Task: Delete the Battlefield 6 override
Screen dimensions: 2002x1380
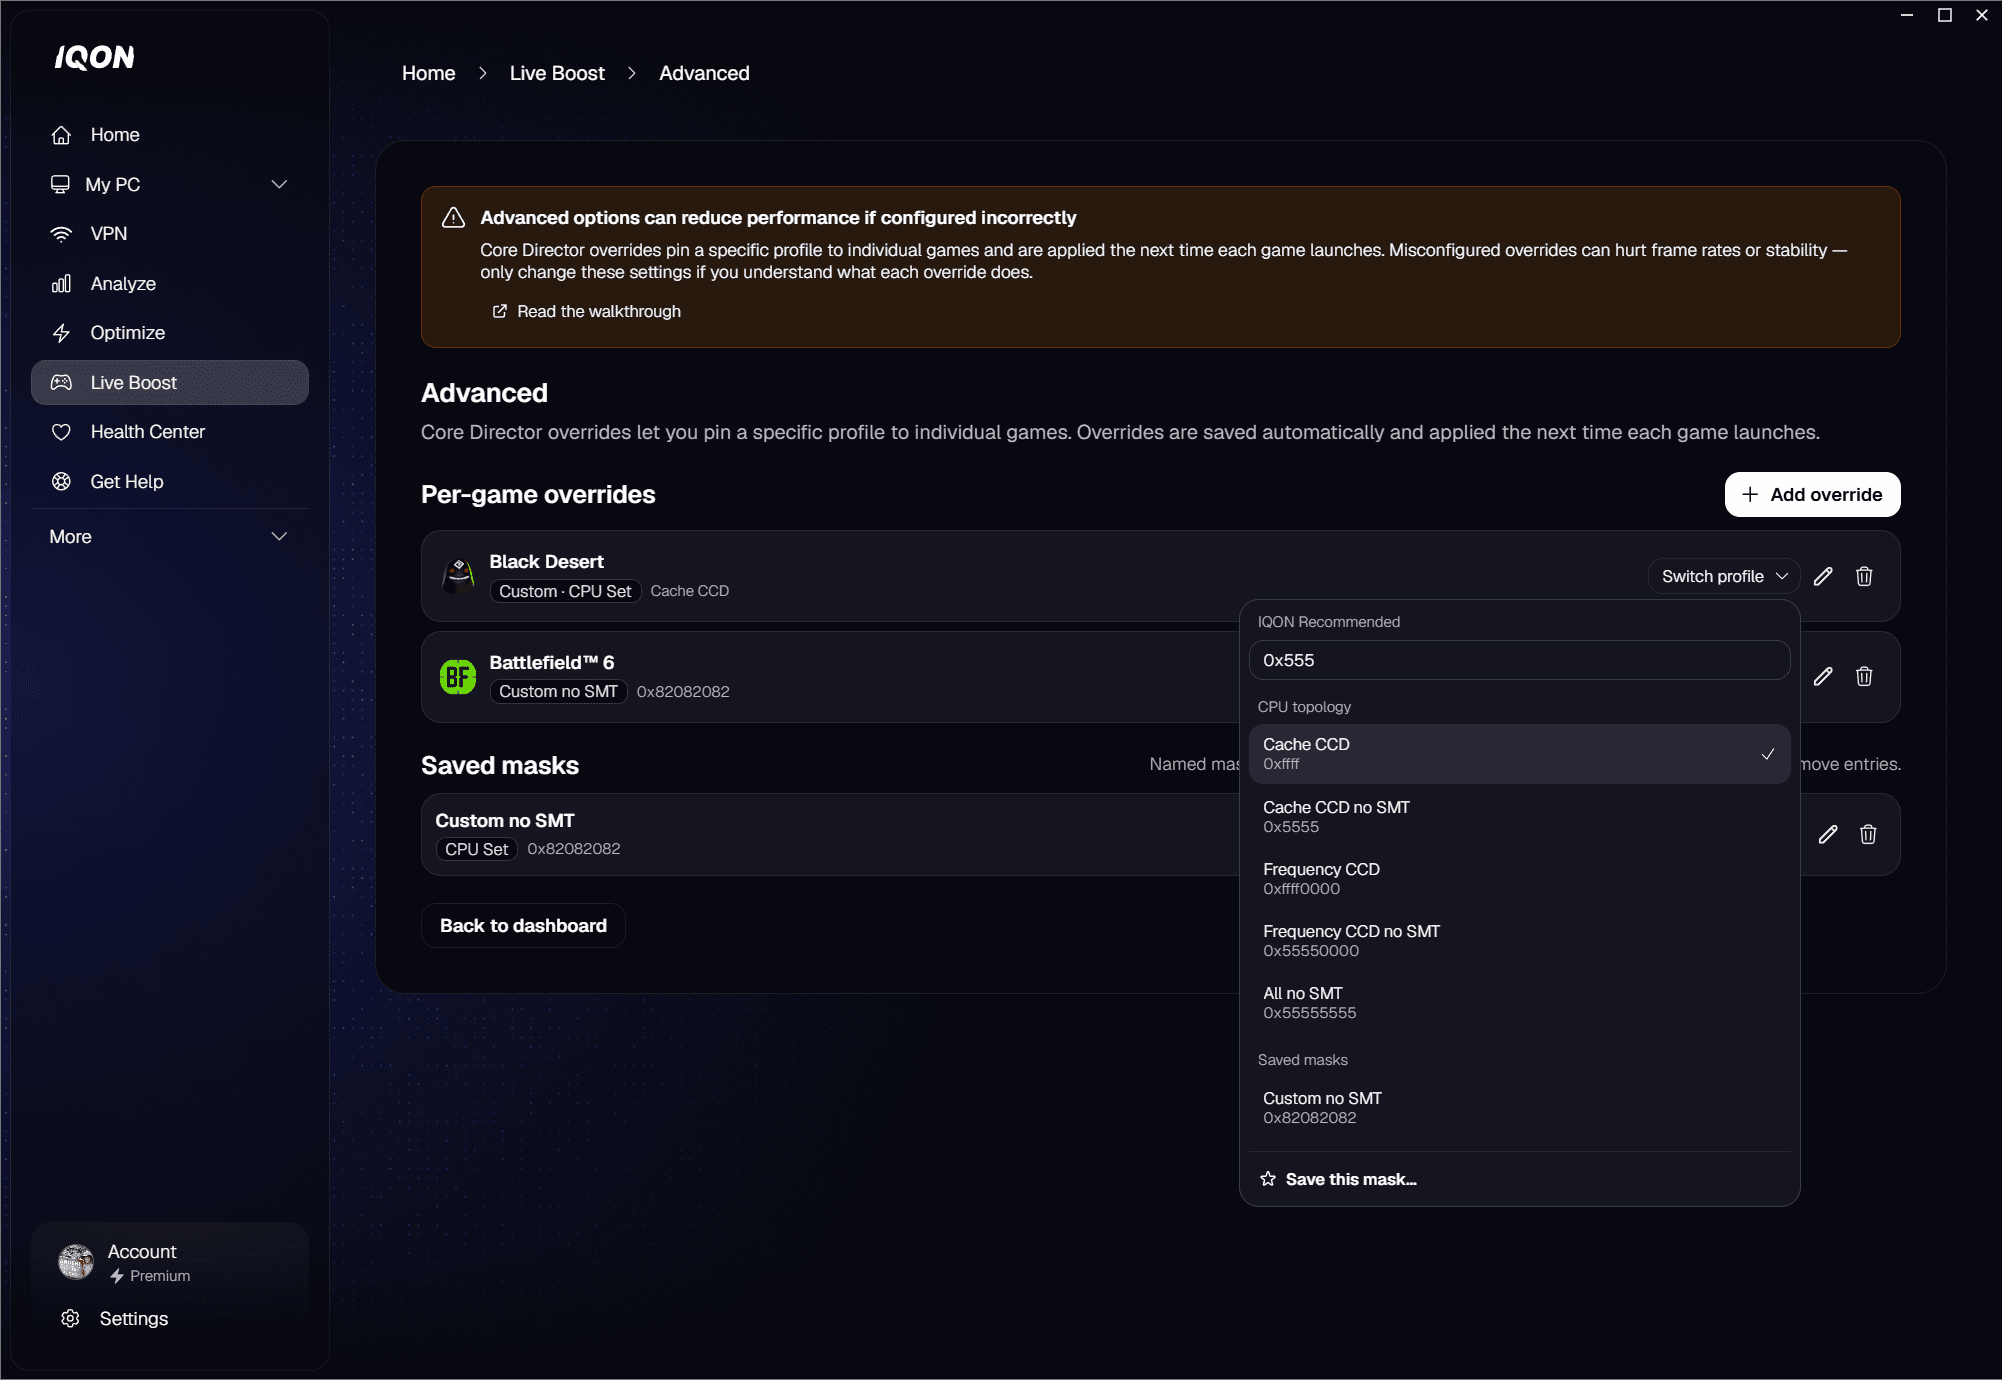Action: (1864, 676)
